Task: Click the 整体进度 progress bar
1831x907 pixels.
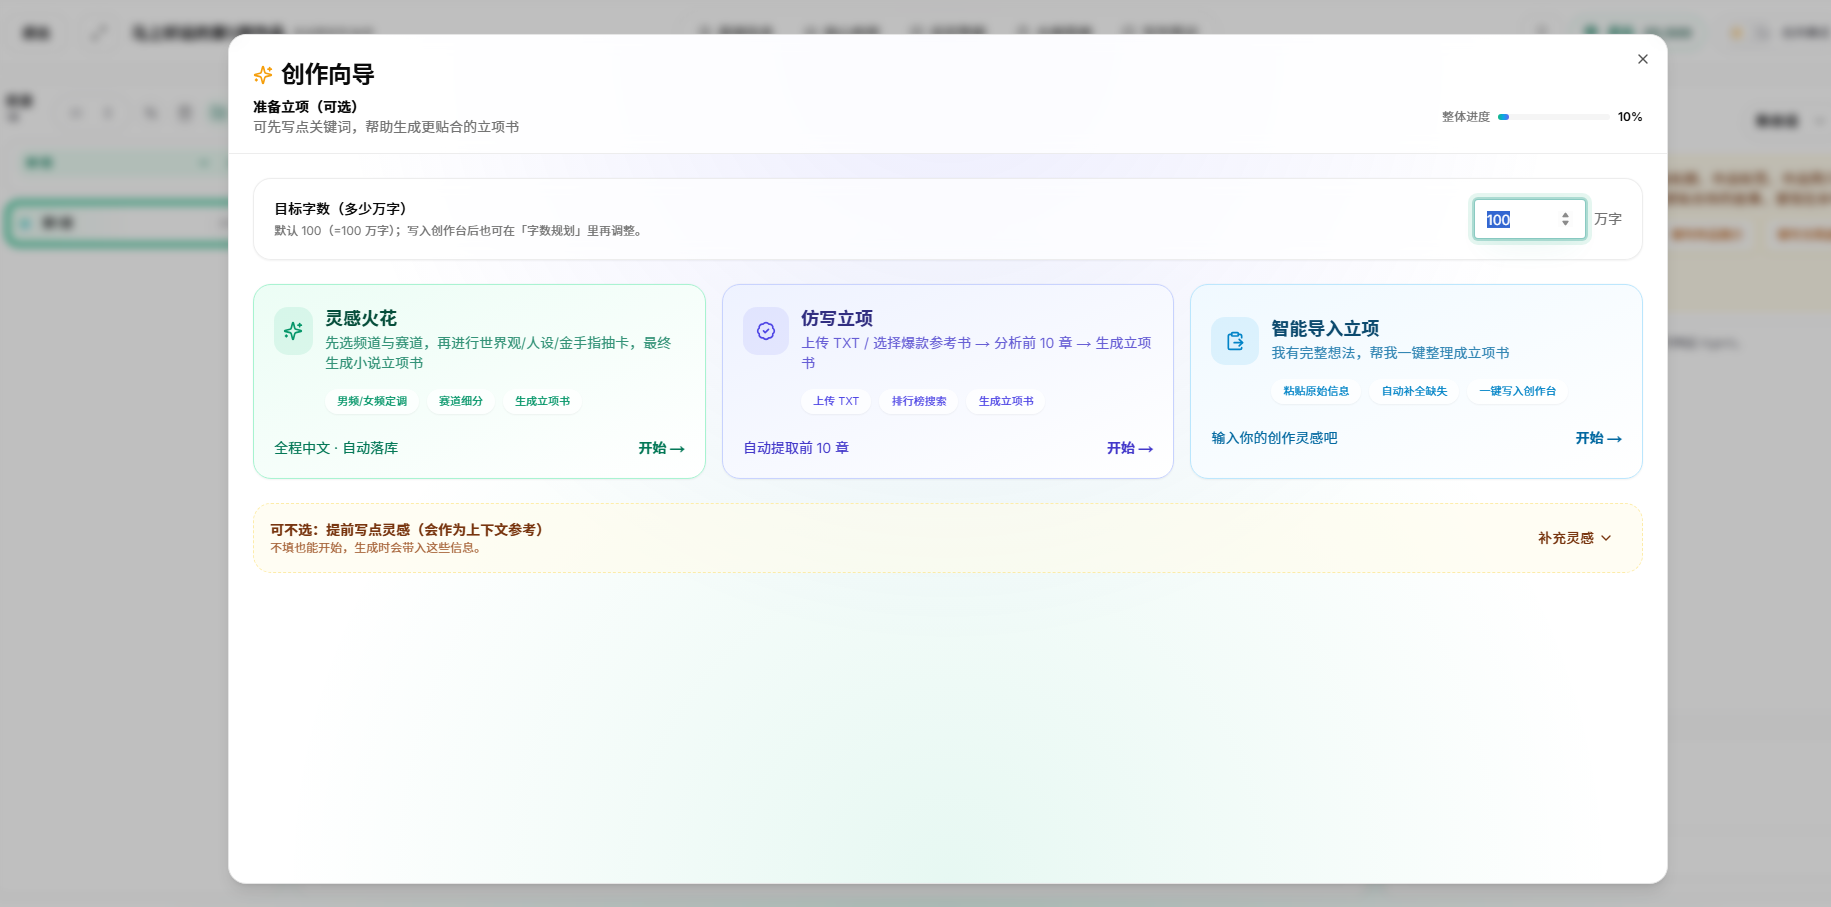Action: 1553,116
